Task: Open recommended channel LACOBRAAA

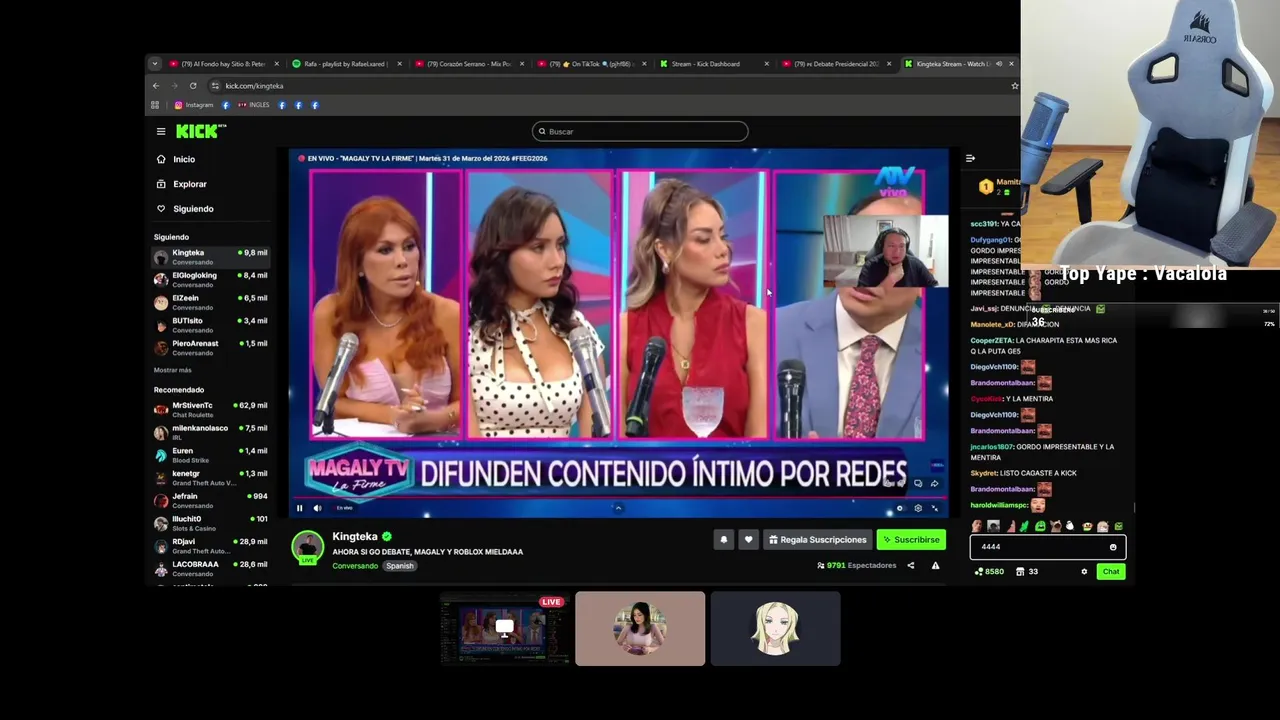Action: pyautogui.click(x=211, y=568)
